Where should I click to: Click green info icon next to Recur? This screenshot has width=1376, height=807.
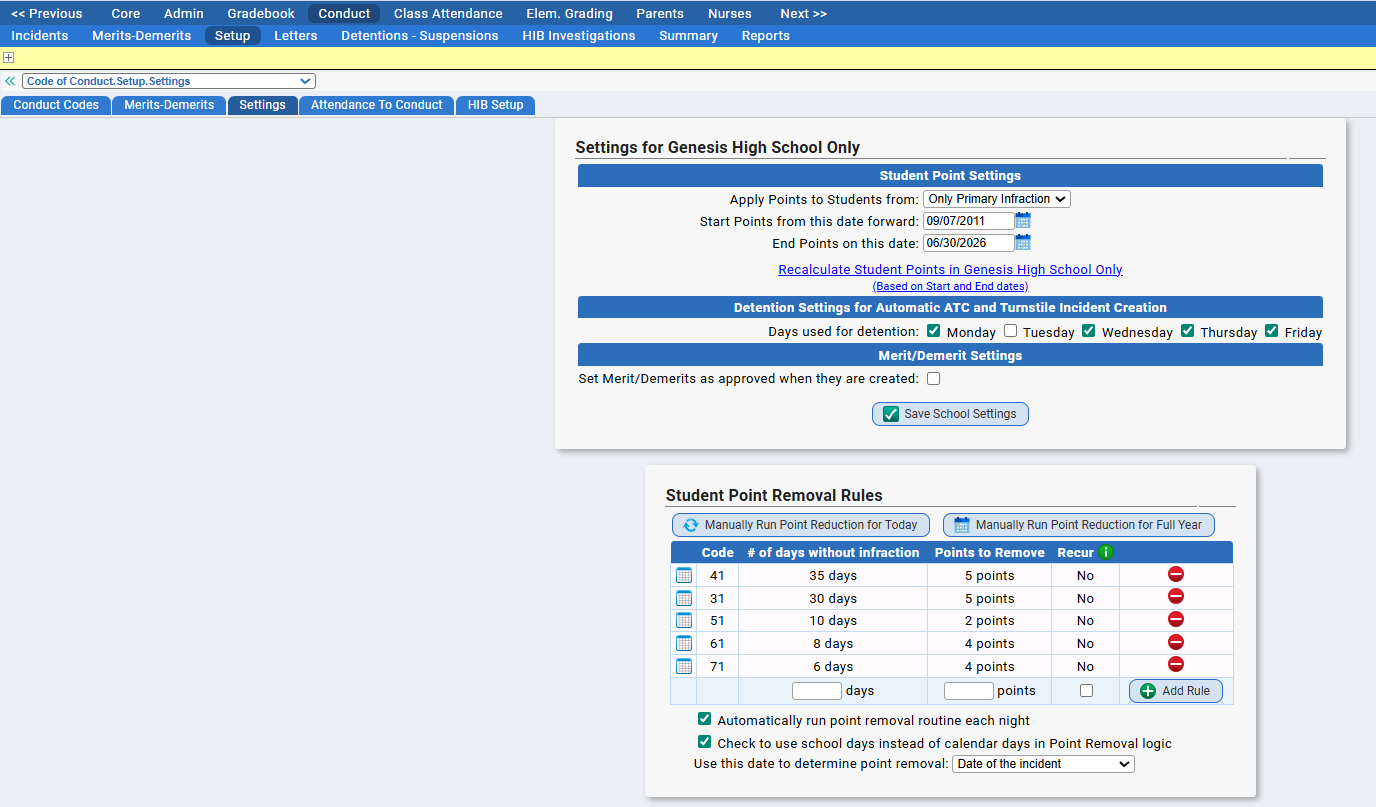coord(1105,552)
